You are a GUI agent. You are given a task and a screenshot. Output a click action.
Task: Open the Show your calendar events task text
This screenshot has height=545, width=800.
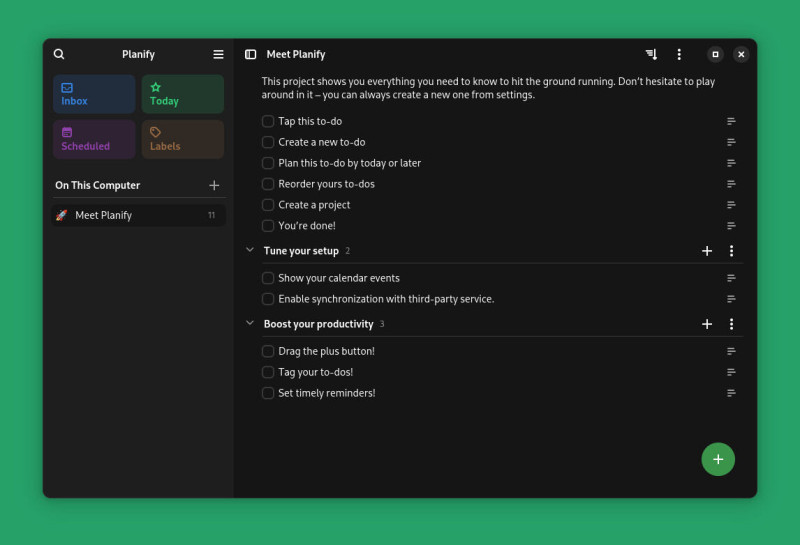339,278
